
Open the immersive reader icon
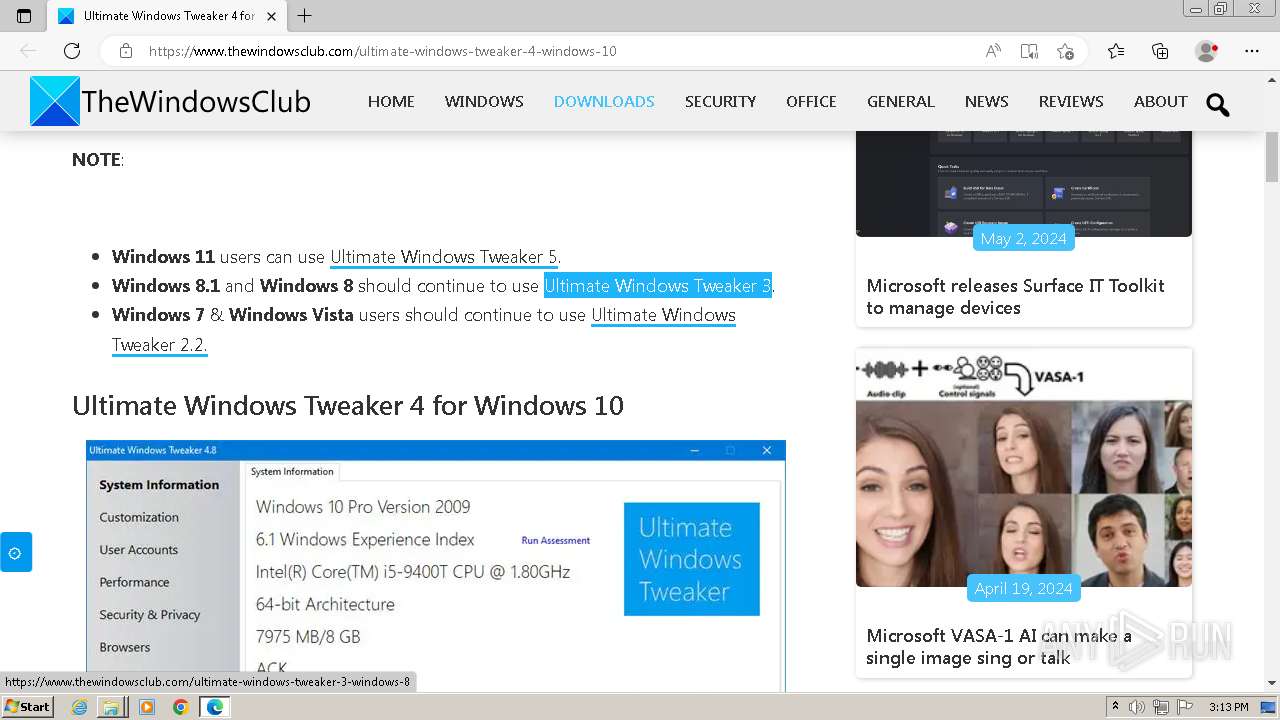pyautogui.click(x=1029, y=51)
